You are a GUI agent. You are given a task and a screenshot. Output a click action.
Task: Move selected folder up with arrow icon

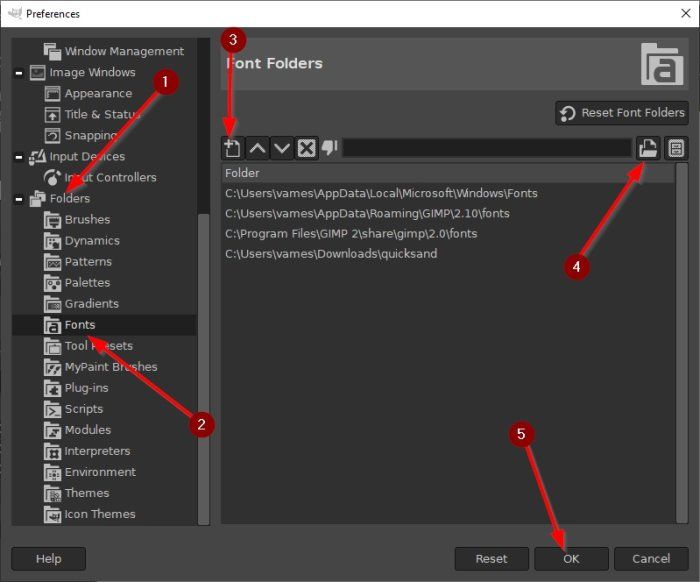pyautogui.click(x=257, y=148)
